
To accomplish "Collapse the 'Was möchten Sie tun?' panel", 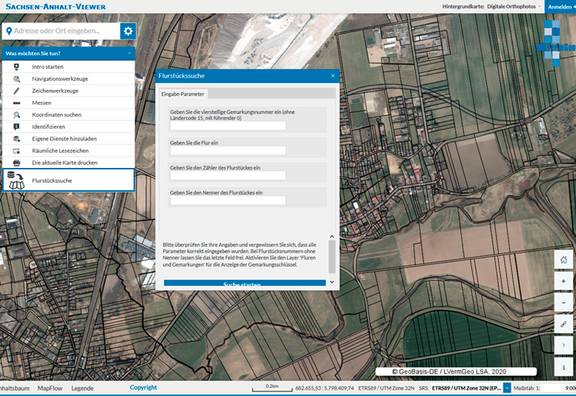I will pos(129,53).
